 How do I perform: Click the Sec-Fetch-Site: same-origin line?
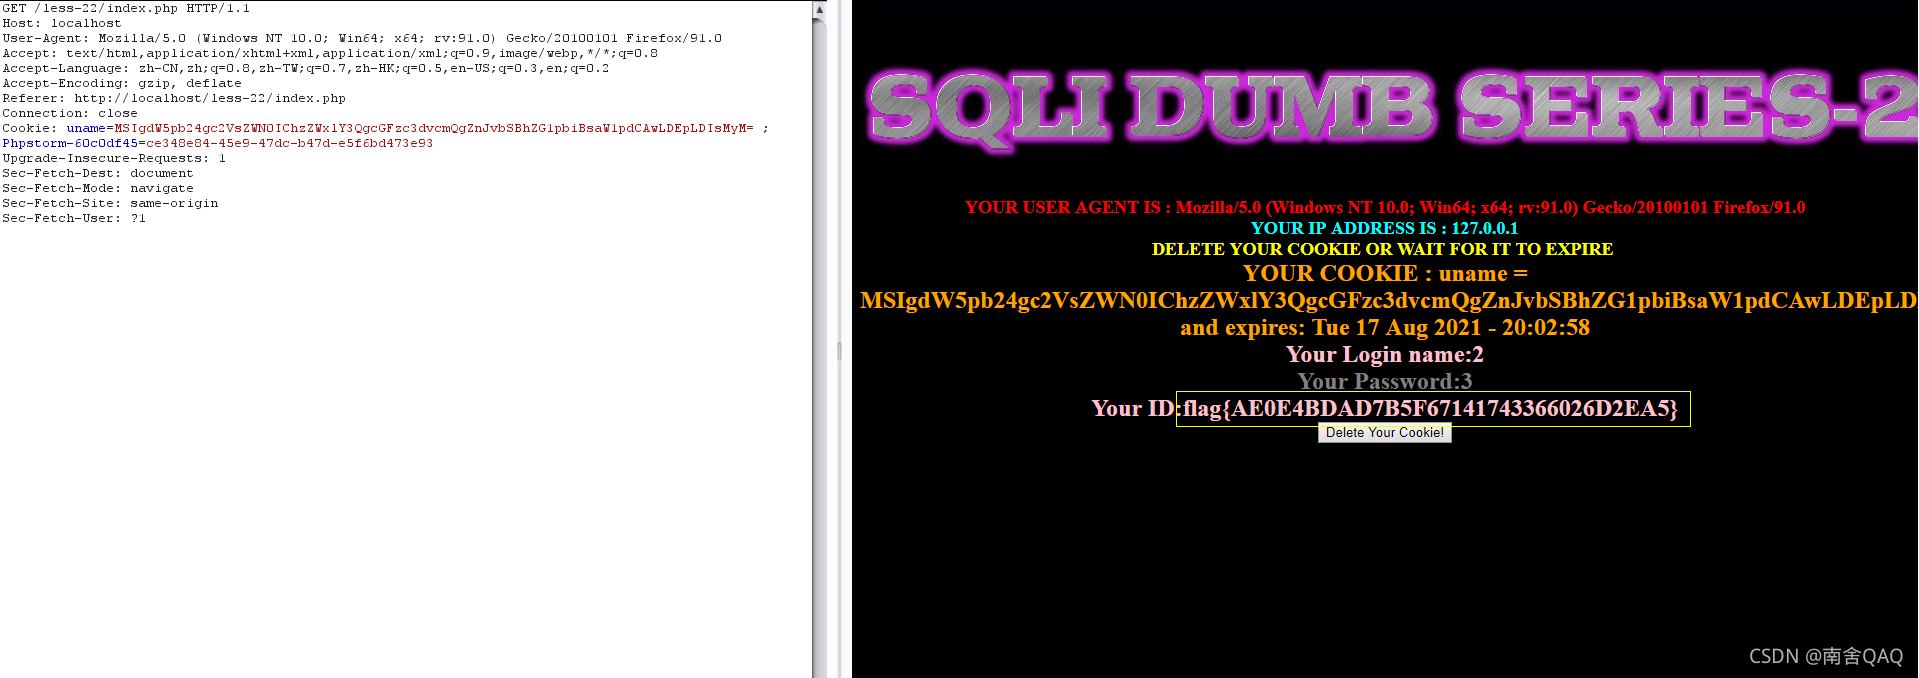pyautogui.click(x=110, y=203)
